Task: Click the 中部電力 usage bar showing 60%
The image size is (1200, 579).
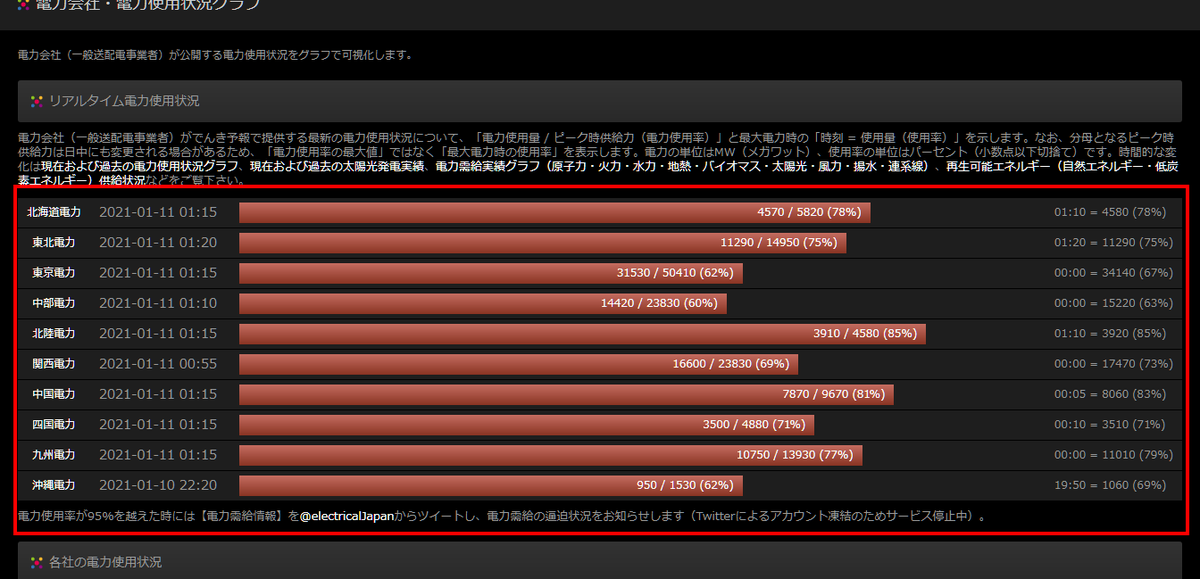Action: click(x=483, y=303)
